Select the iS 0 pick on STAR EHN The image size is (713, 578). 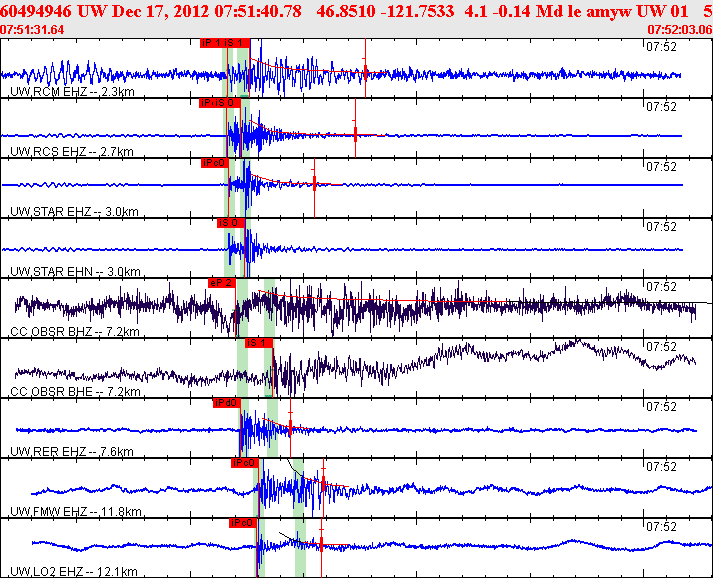pos(230,223)
